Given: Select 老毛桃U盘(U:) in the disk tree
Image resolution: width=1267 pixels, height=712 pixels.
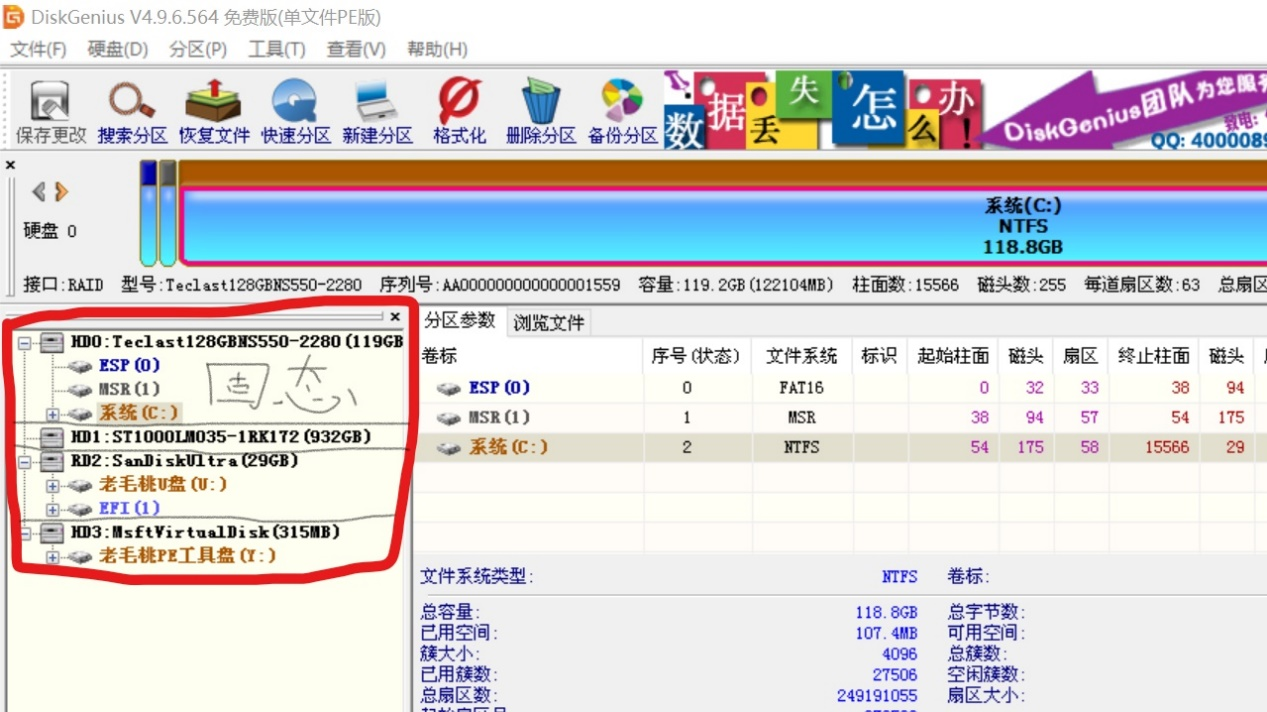Looking at the screenshot, I should pos(163,485).
